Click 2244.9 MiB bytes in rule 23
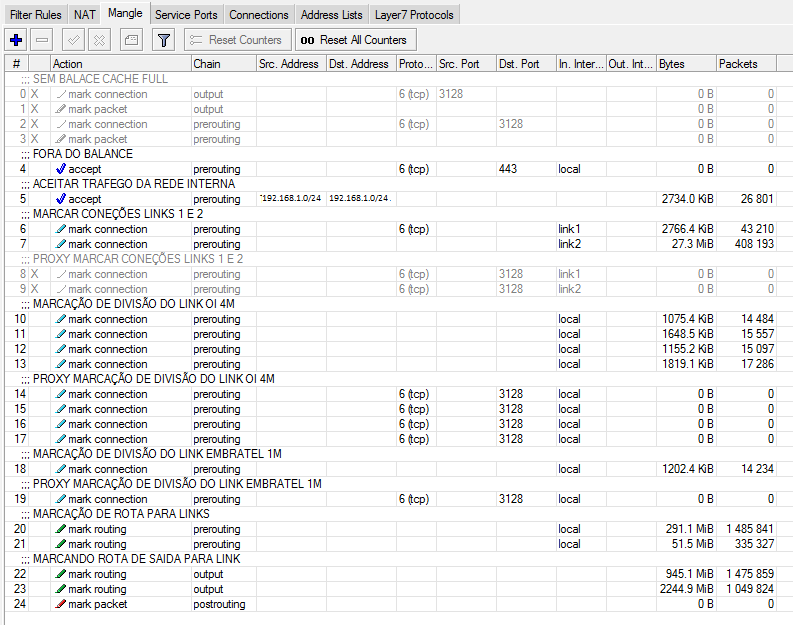The height and width of the screenshot is (625, 793). 687,589
